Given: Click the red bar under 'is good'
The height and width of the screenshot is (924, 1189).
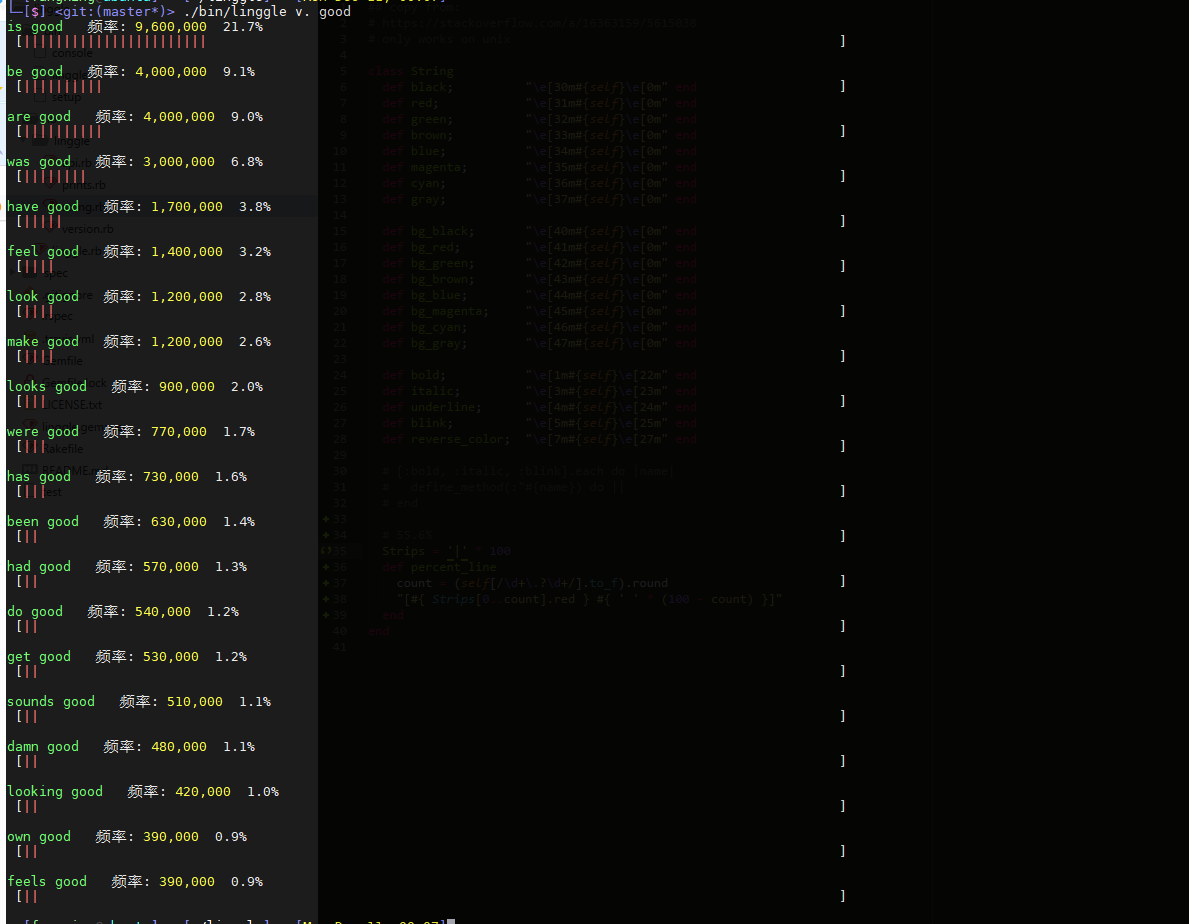Looking at the screenshot, I should [115, 42].
